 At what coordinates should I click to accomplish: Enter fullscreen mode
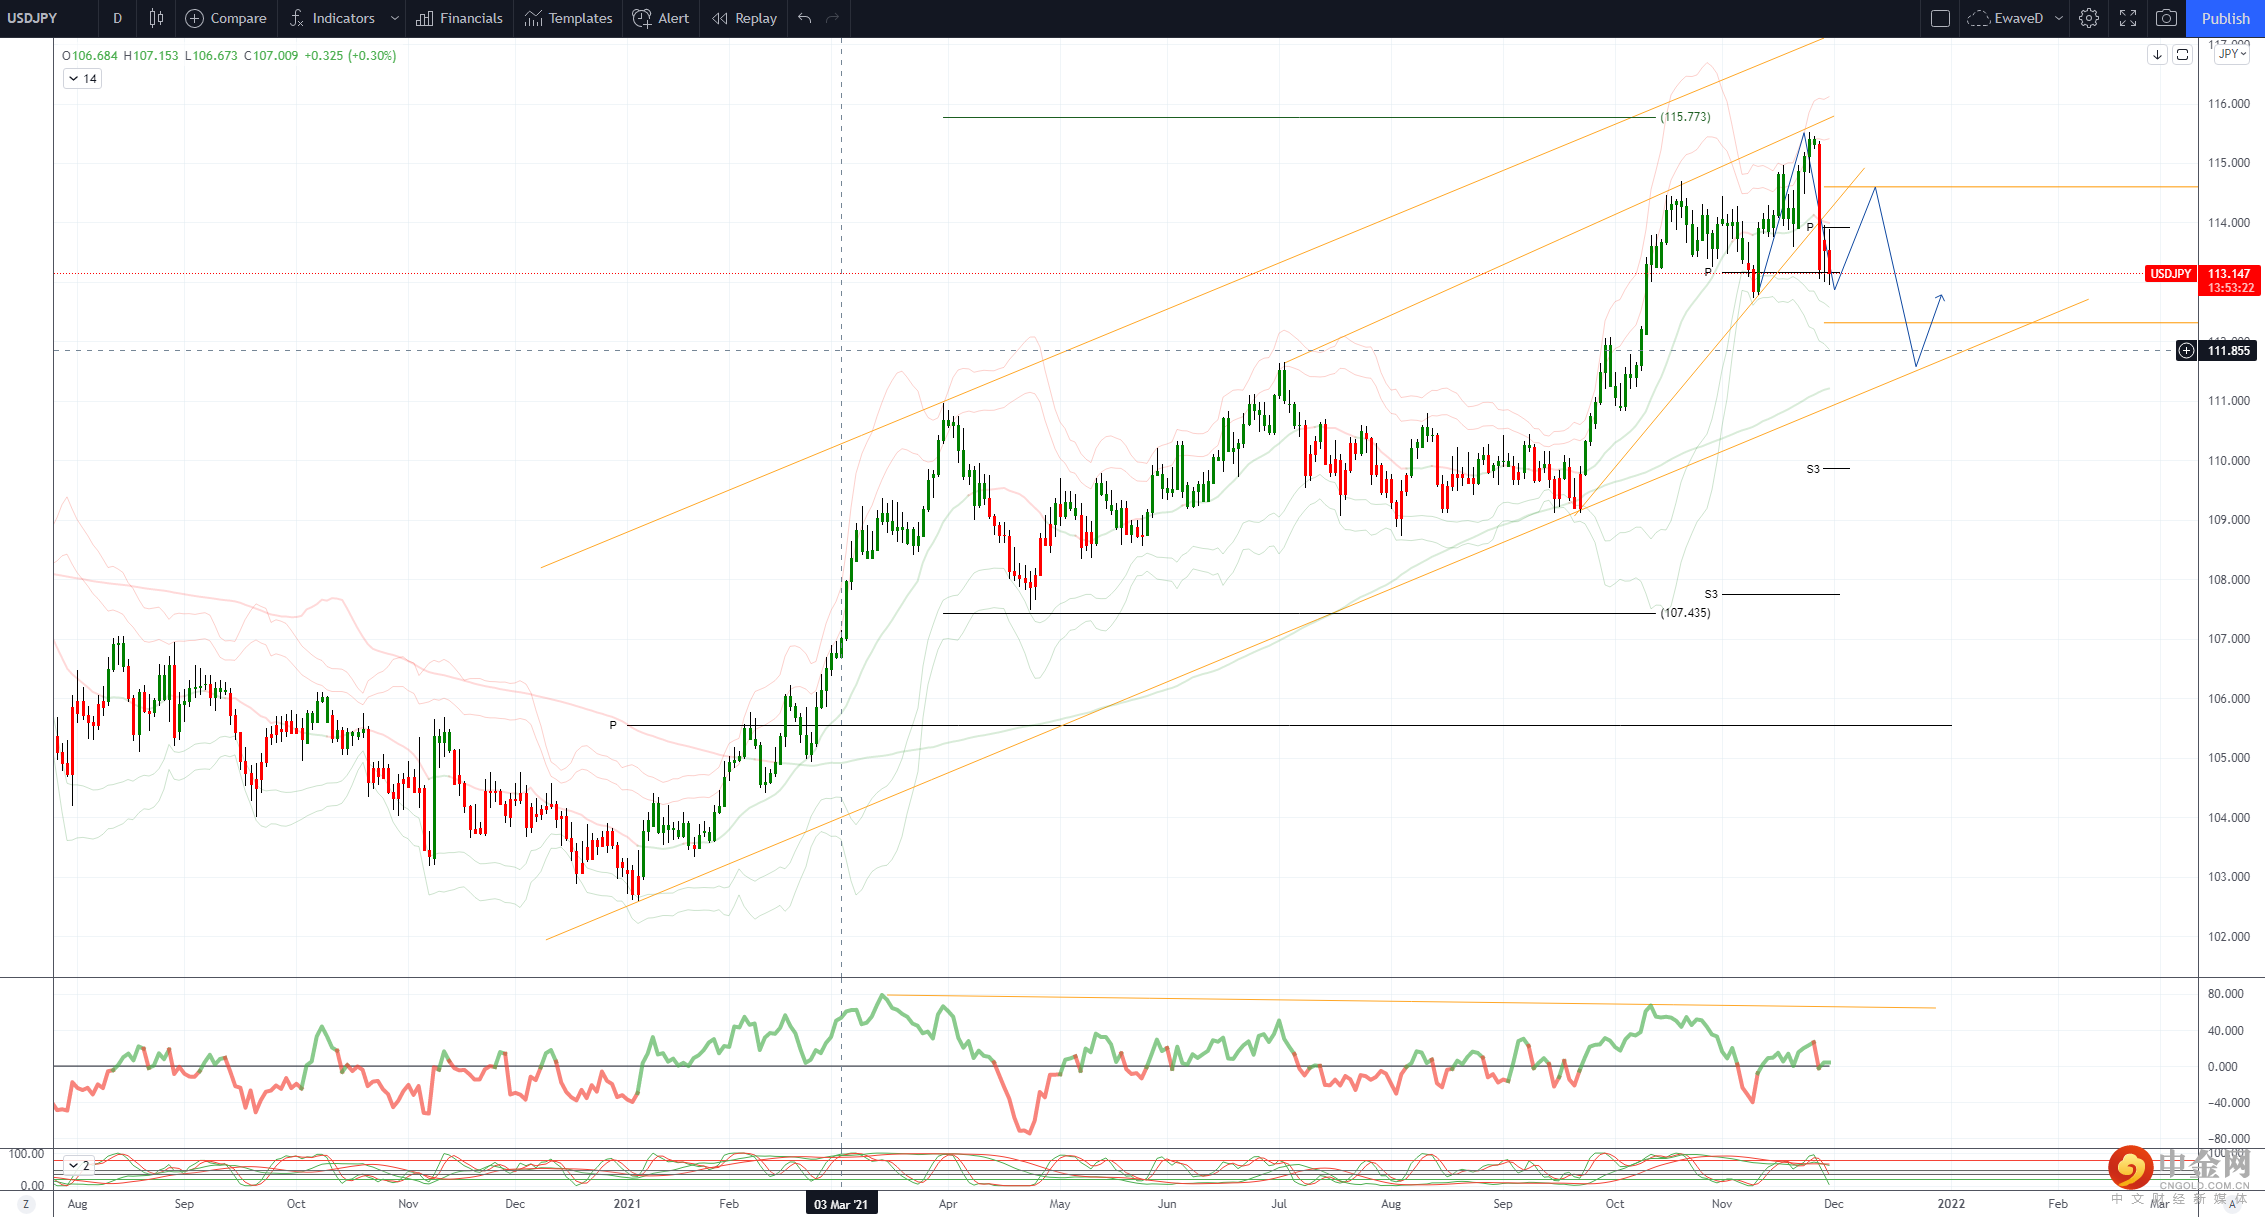2128,18
